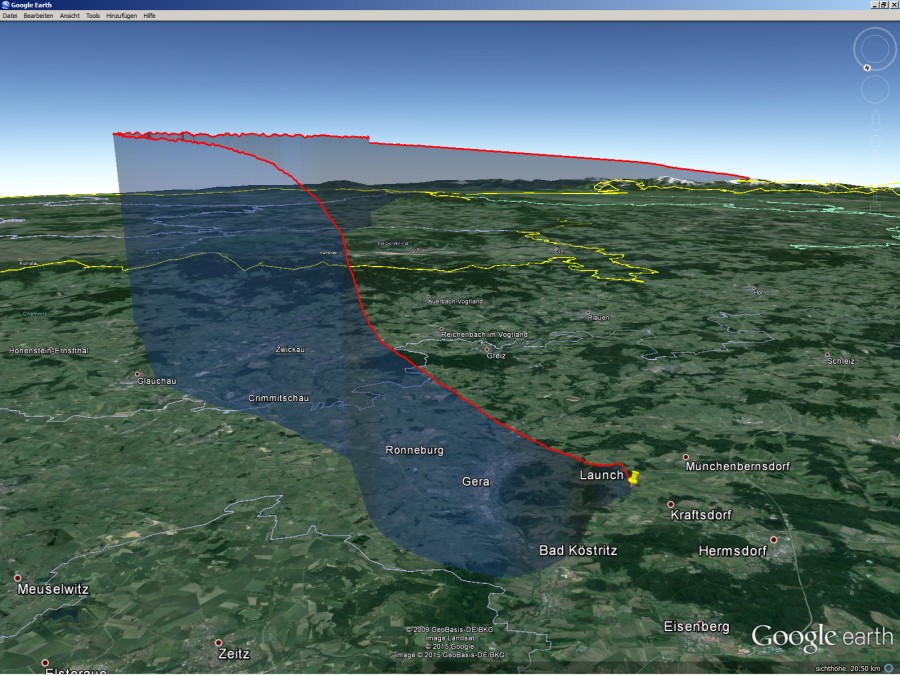Open the Datei menu
The width and height of the screenshot is (900, 675).
pyautogui.click(x=12, y=15)
